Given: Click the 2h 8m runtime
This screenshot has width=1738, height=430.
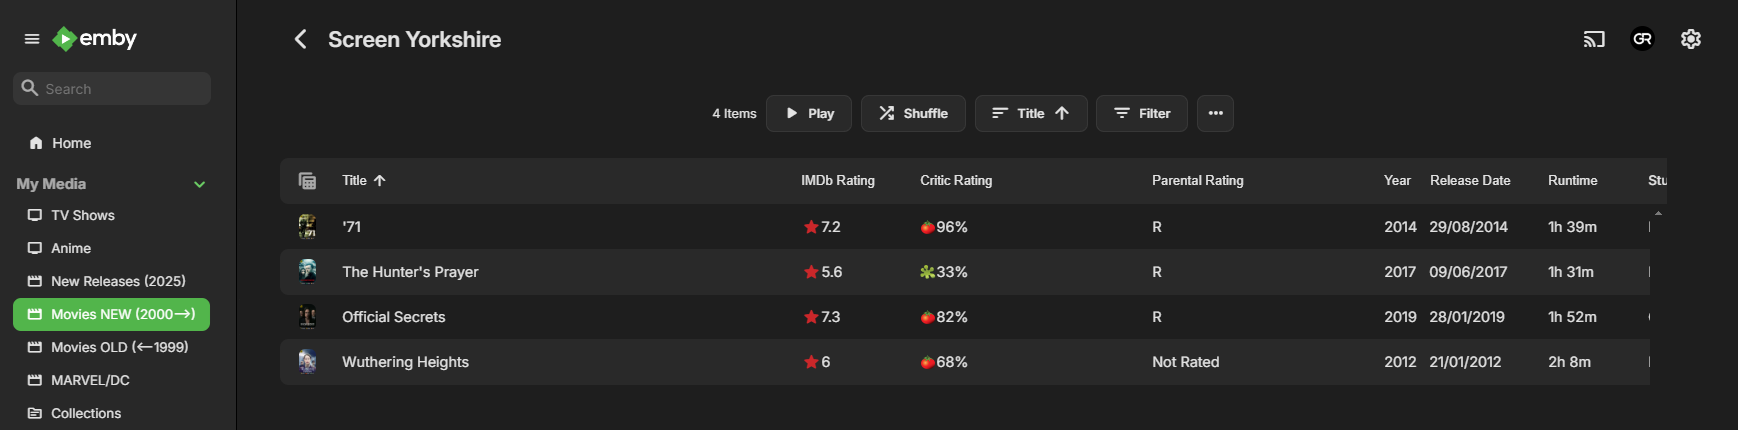Looking at the screenshot, I should (x=1569, y=362).
